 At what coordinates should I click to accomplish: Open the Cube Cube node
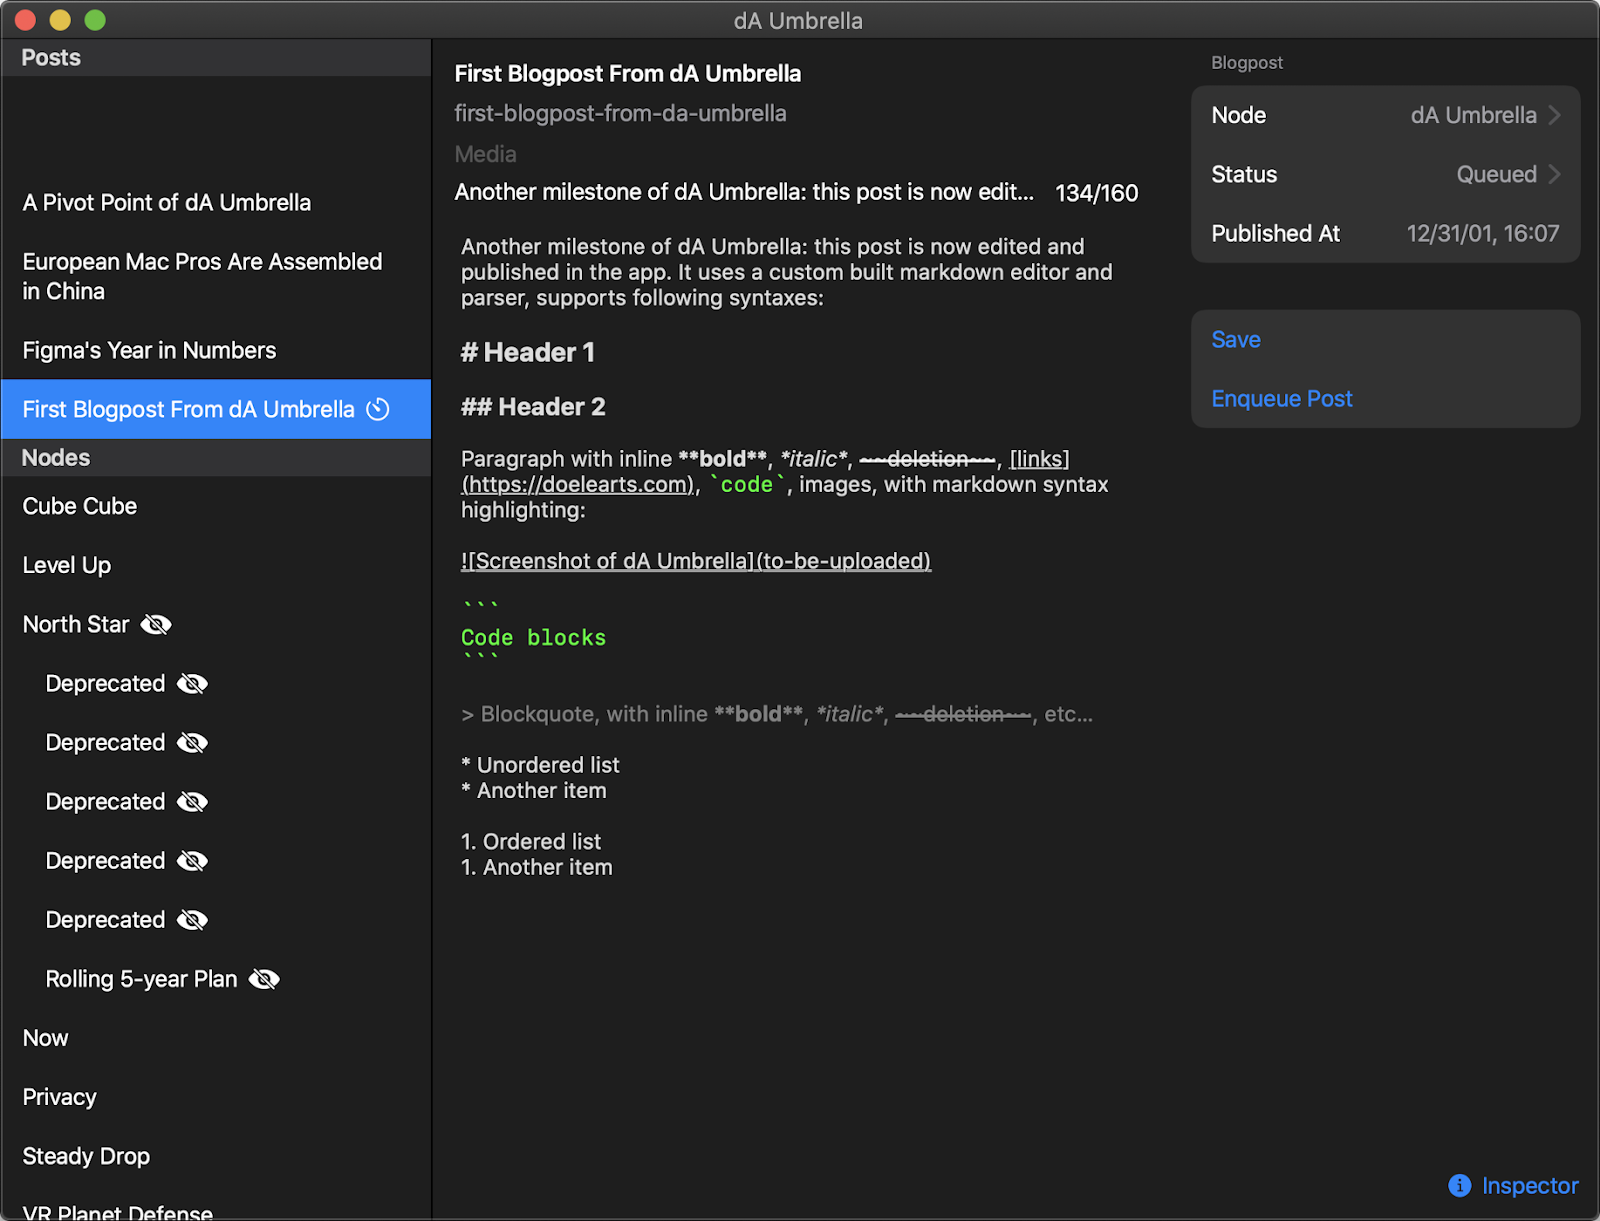pos(80,506)
